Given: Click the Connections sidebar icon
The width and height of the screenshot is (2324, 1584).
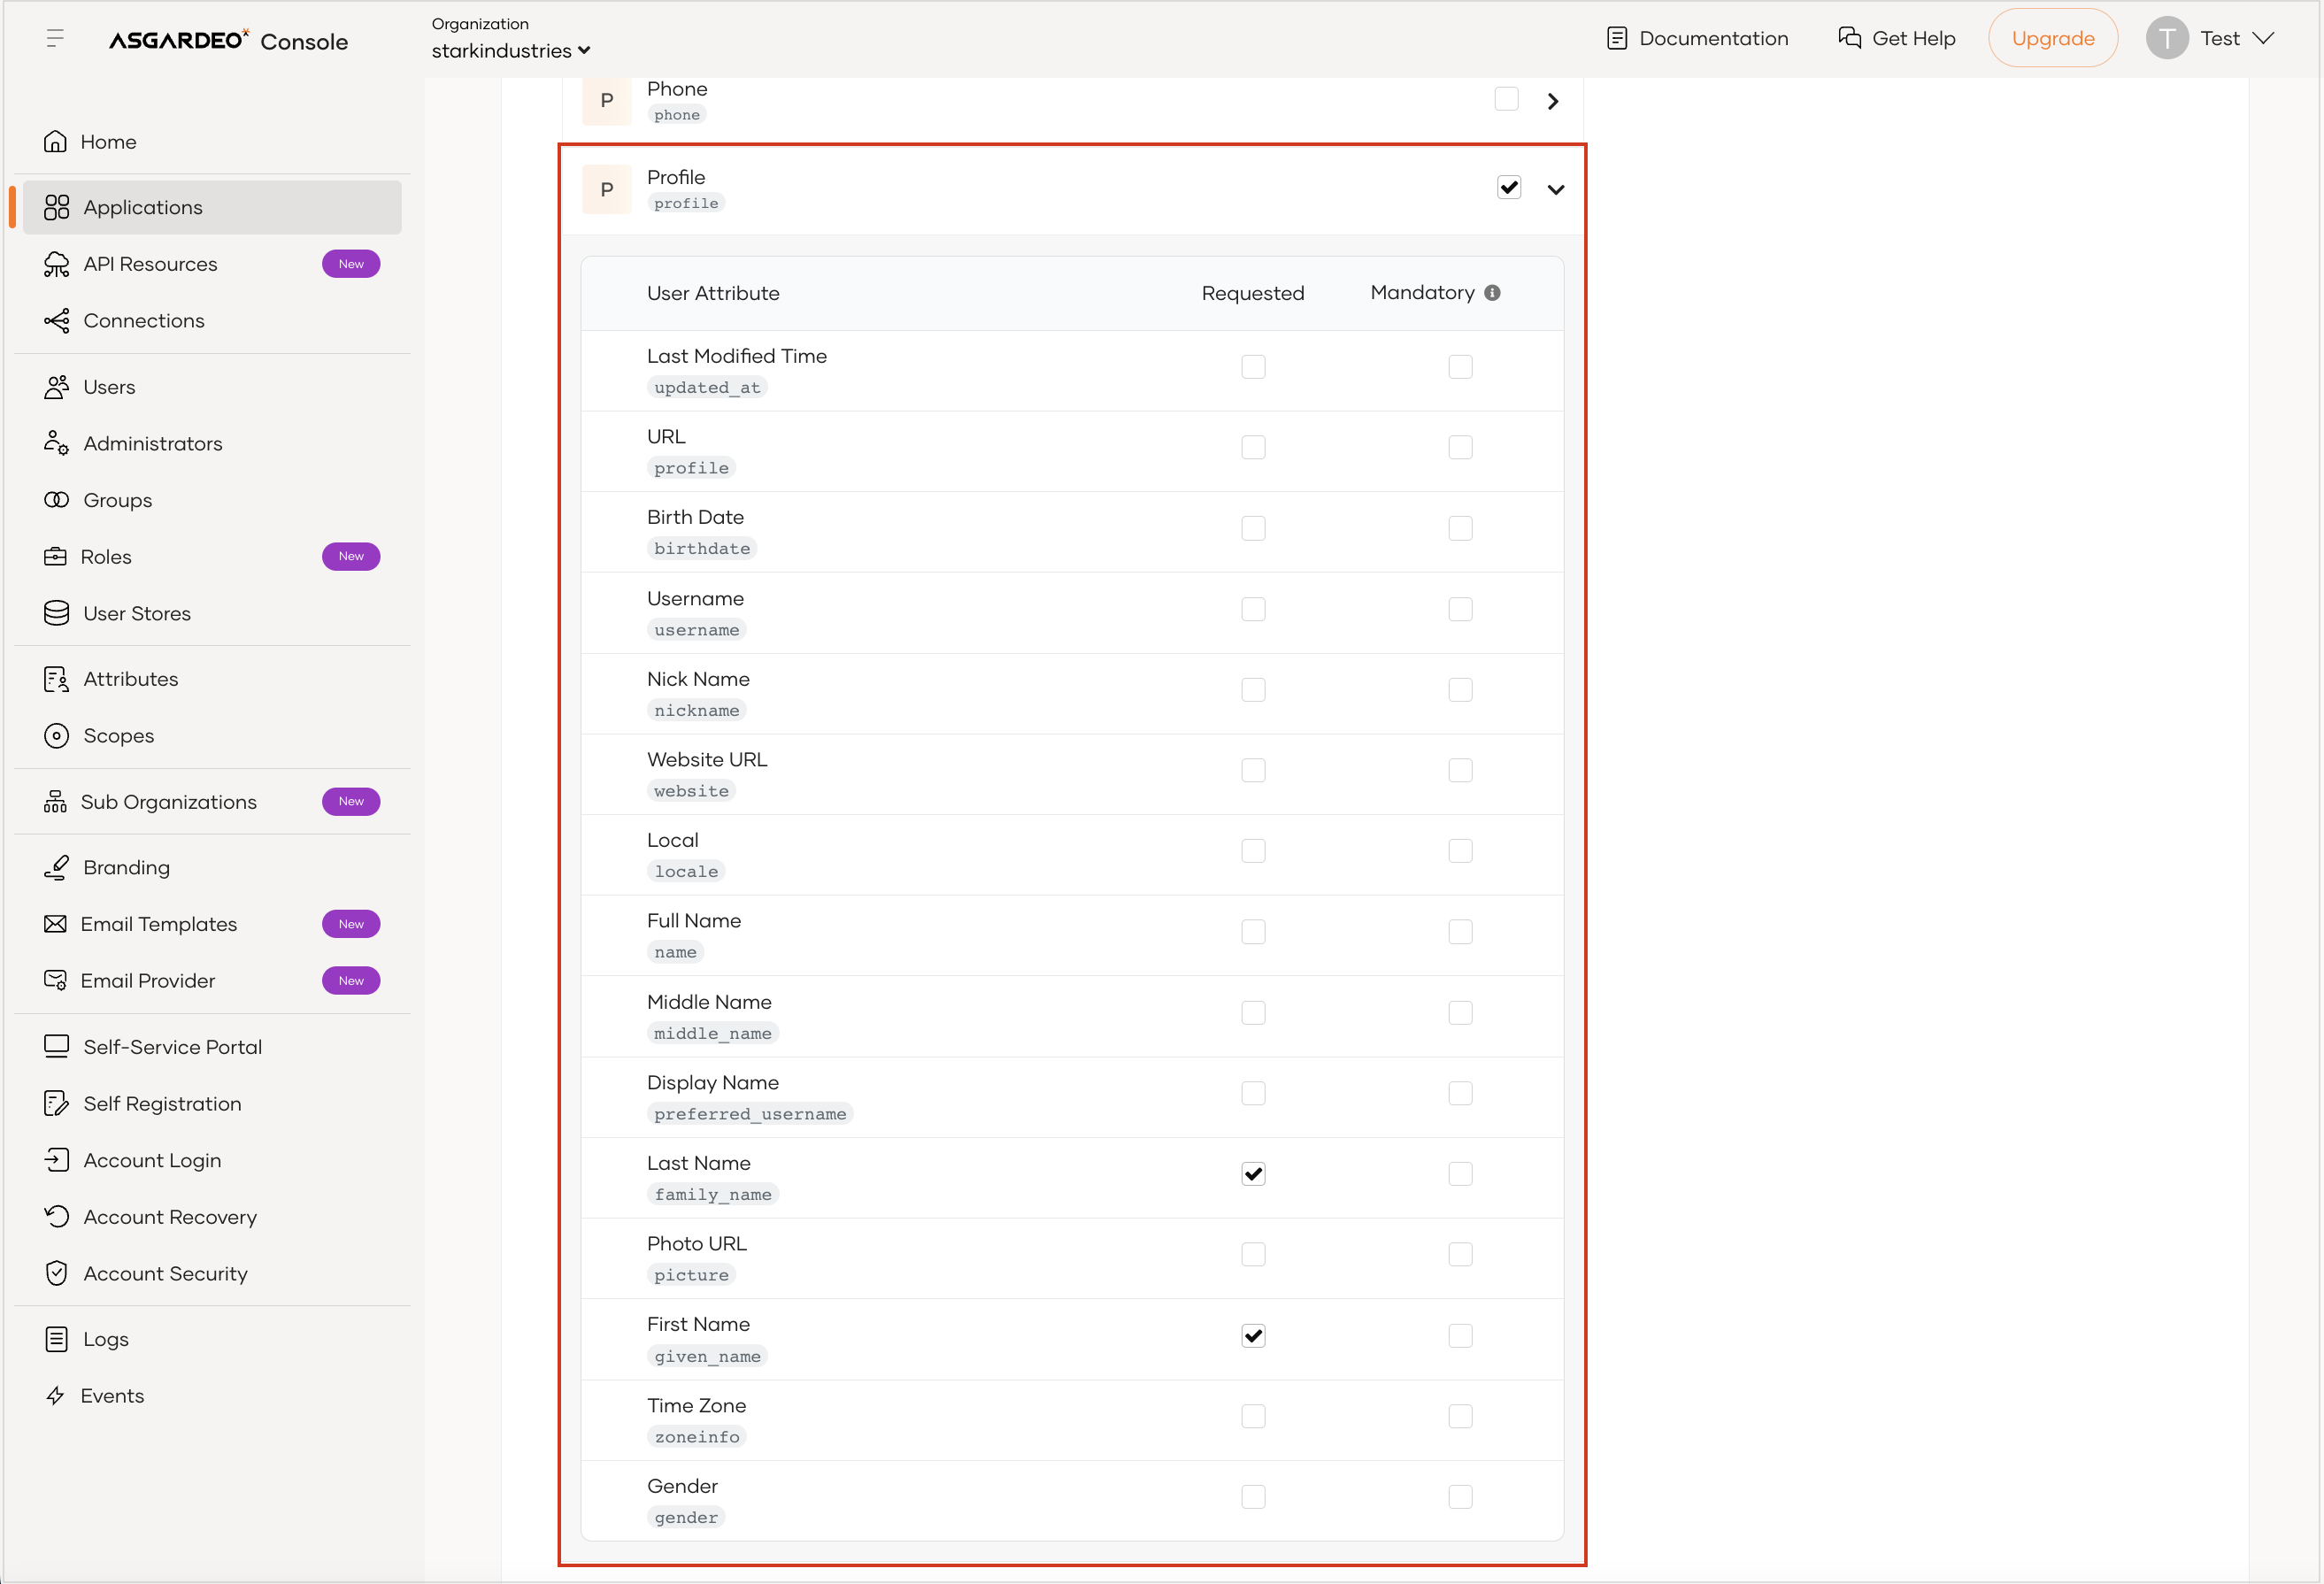Looking at the screenshot, I should coord(57,321).
